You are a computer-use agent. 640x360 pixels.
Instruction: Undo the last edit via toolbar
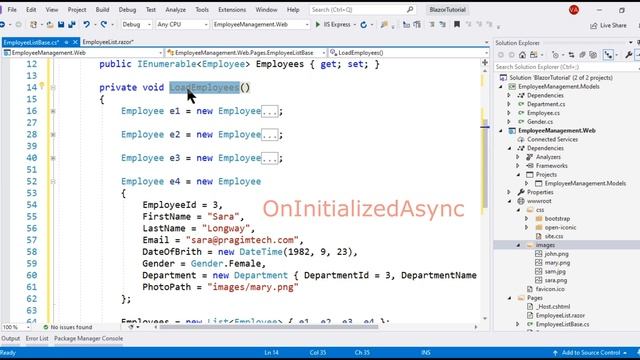click(86, 24)
